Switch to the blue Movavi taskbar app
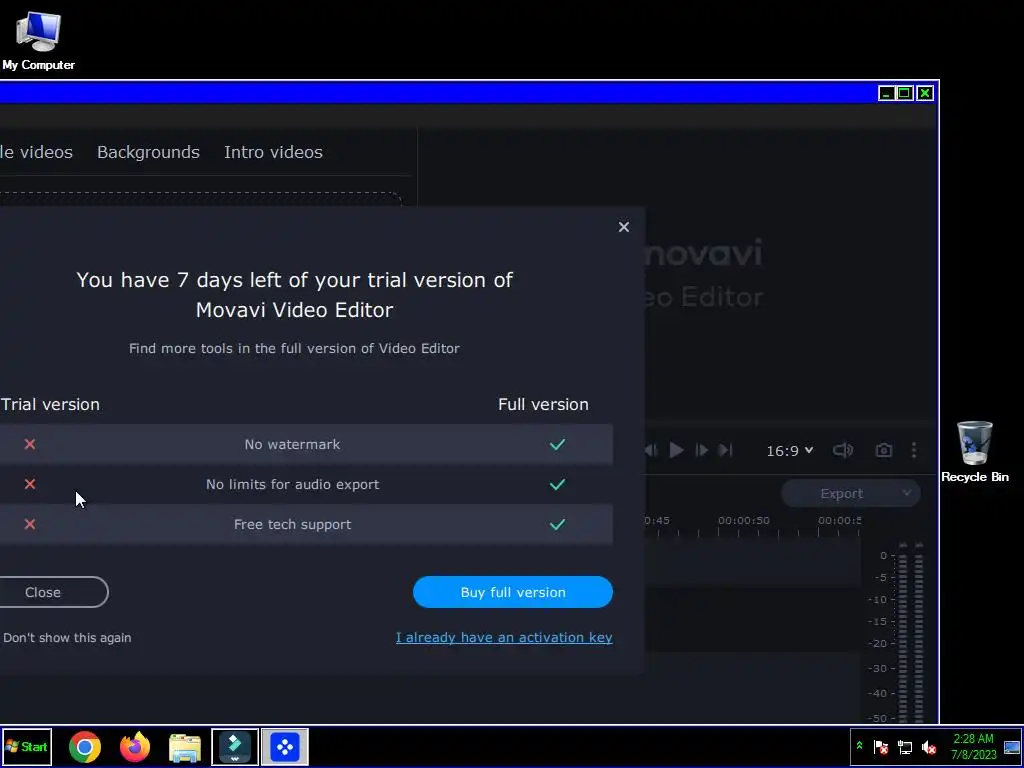Image resolution: width=1024 pixels, height=768 pixels. tap(285, 747)
